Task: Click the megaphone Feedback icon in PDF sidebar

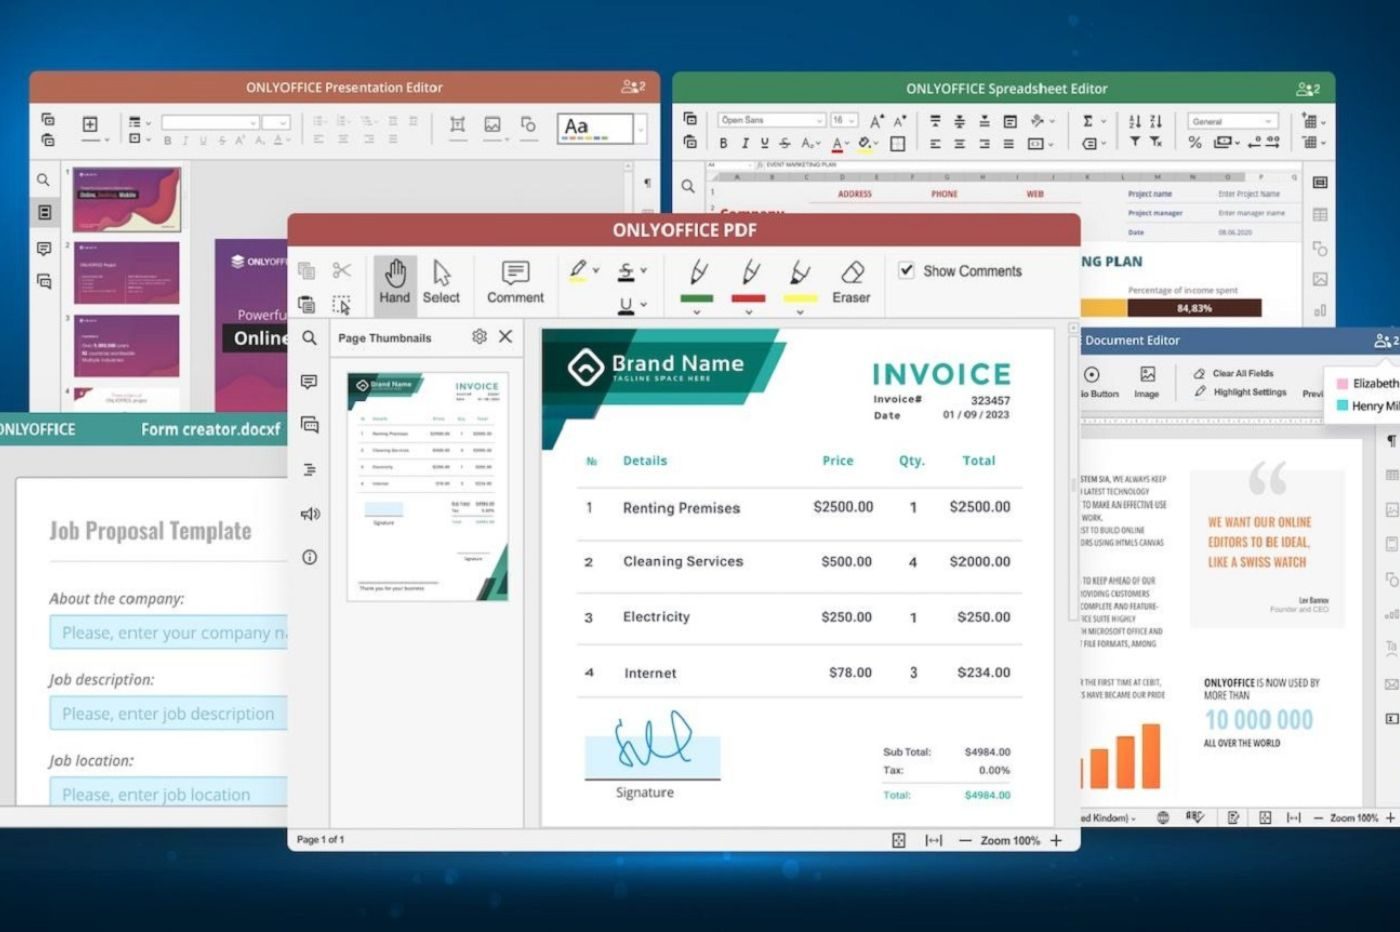Action: 310,513
